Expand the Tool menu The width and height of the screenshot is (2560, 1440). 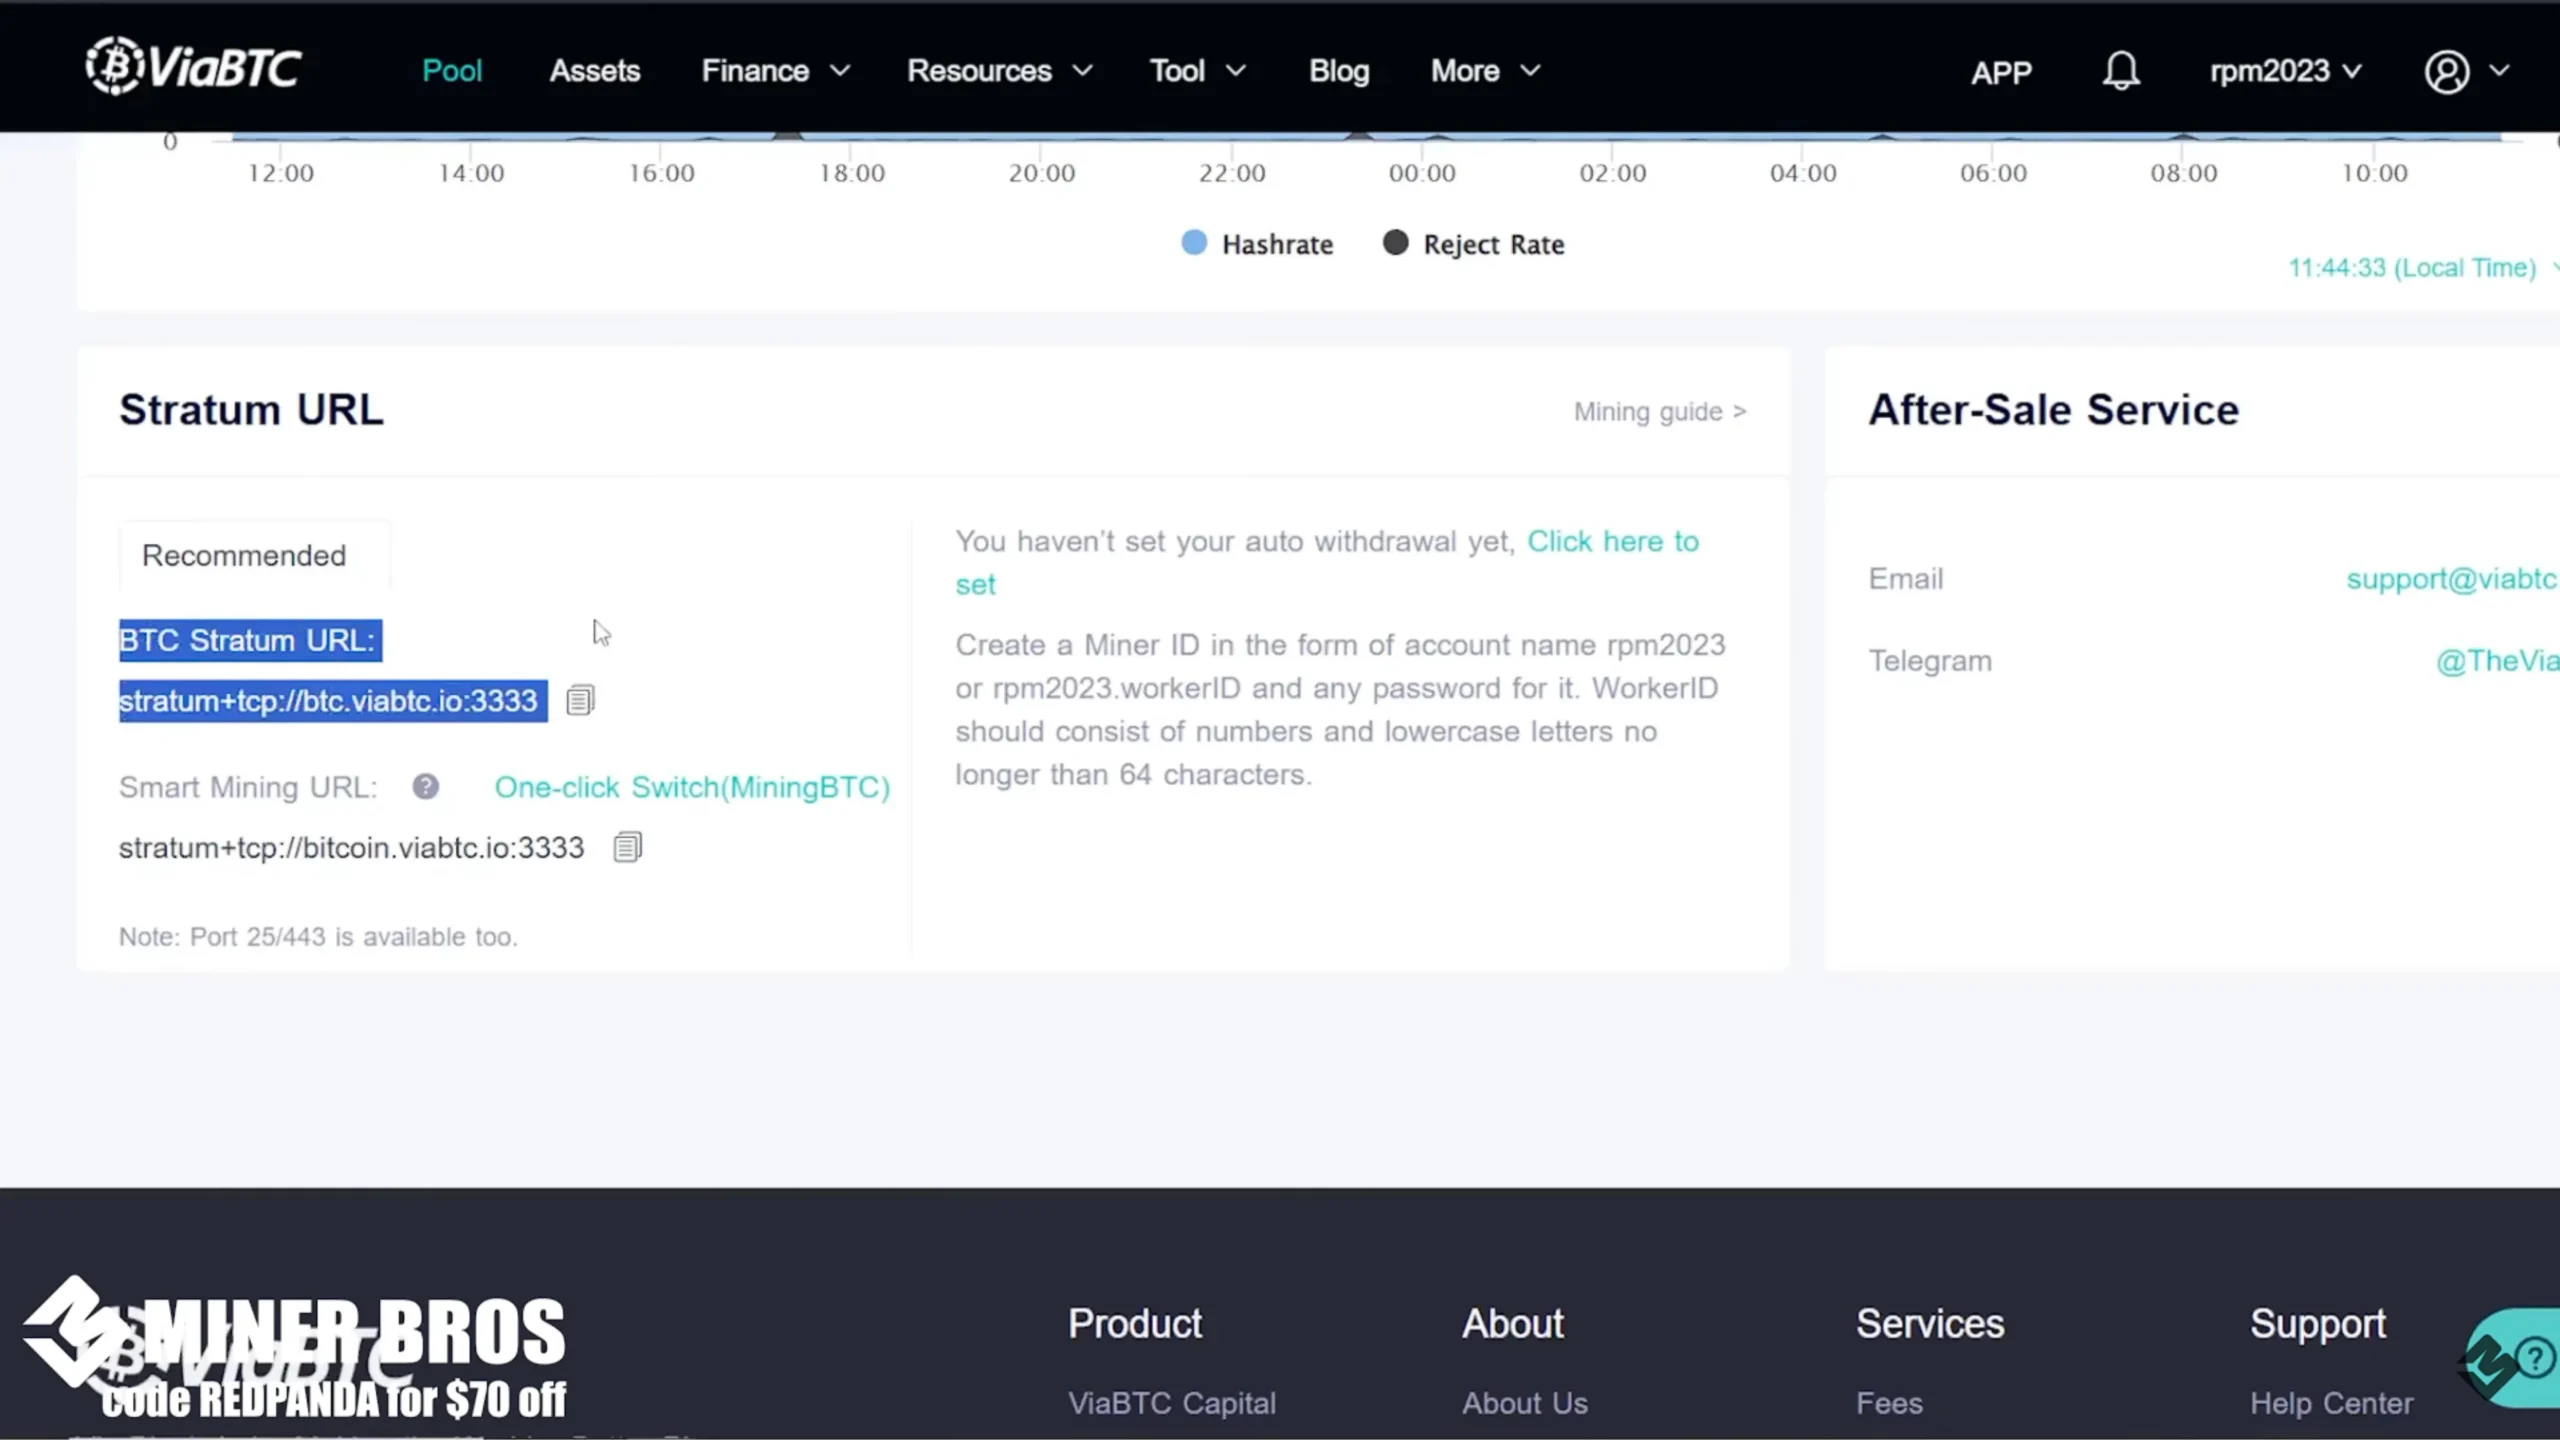pos(1197,71)
